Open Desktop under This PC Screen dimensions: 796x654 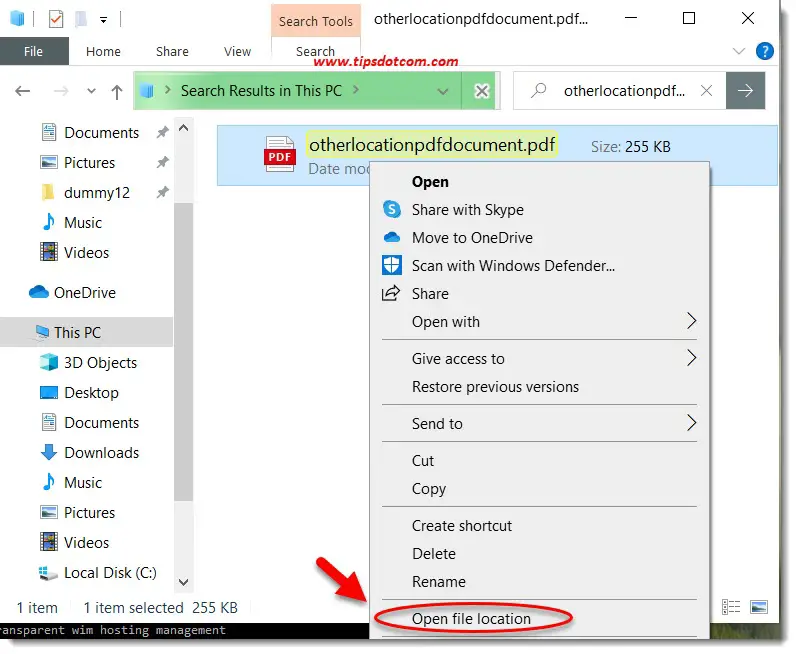pos(91,393)
